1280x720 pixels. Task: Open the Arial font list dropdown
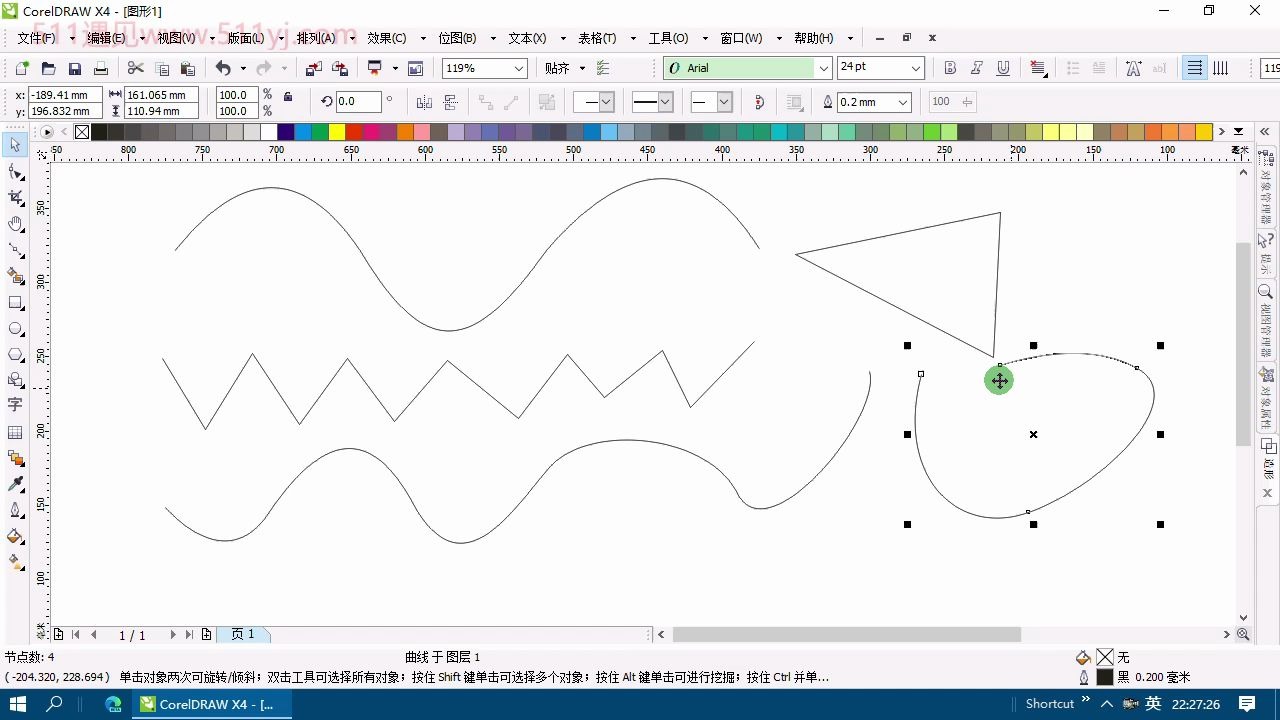tap(824, 68)
